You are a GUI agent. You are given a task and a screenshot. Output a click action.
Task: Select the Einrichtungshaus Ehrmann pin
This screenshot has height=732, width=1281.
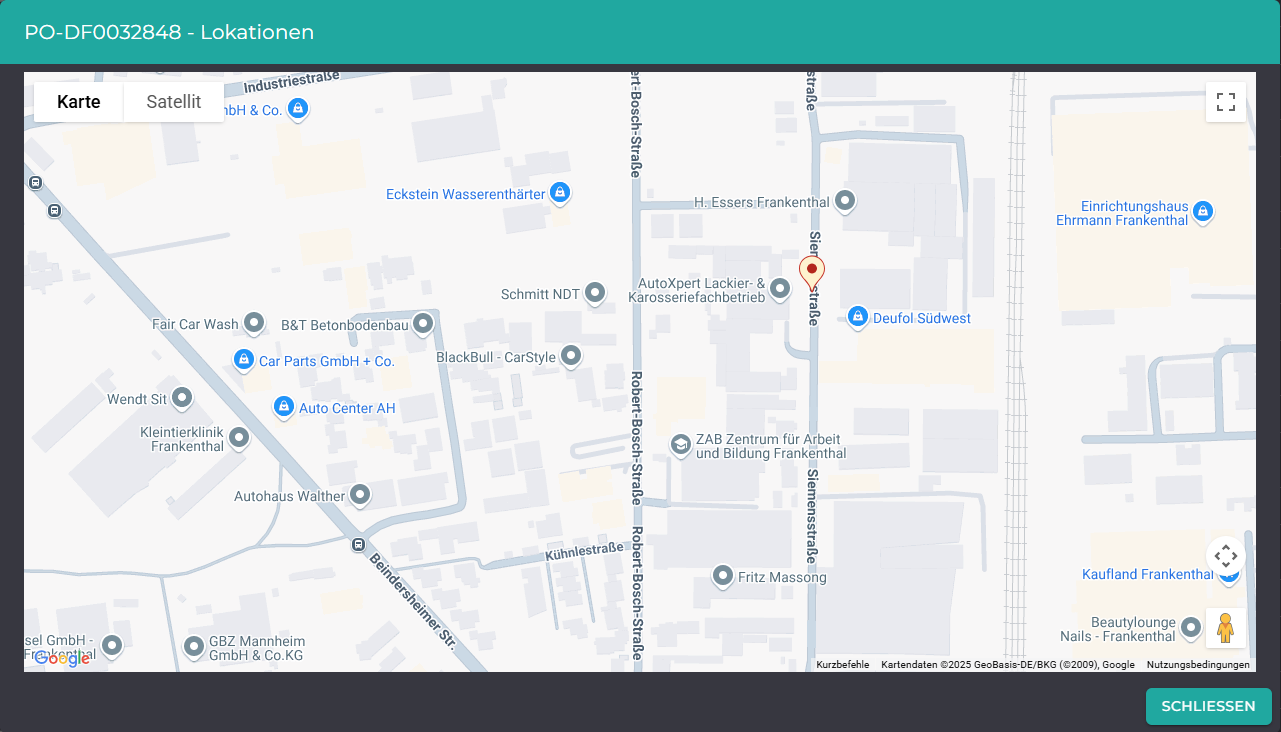[1203, 211]
